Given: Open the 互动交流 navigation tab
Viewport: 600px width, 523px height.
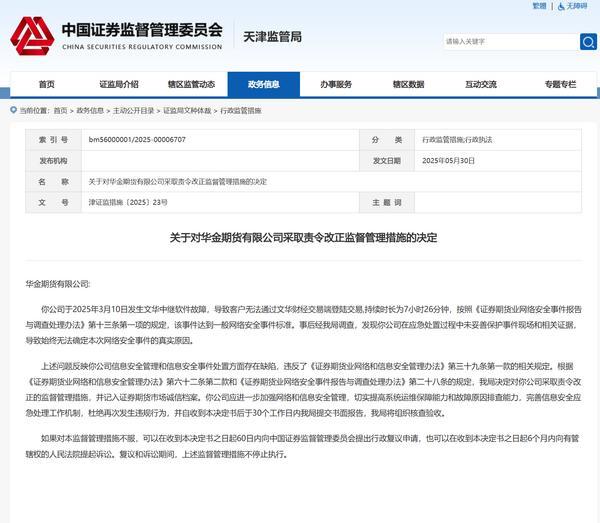Looking at the screenshot, I should [480, 84].
